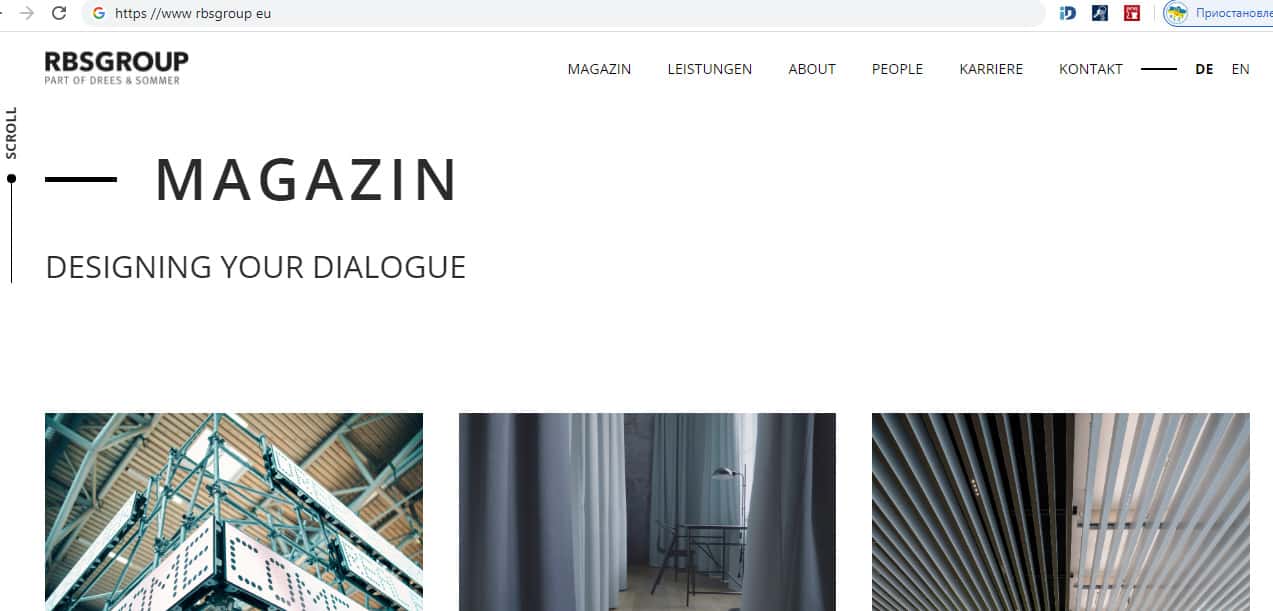The image size is (1273, 611).
Task: Open the browser profile avatar
Action: tap(1176, 13)
